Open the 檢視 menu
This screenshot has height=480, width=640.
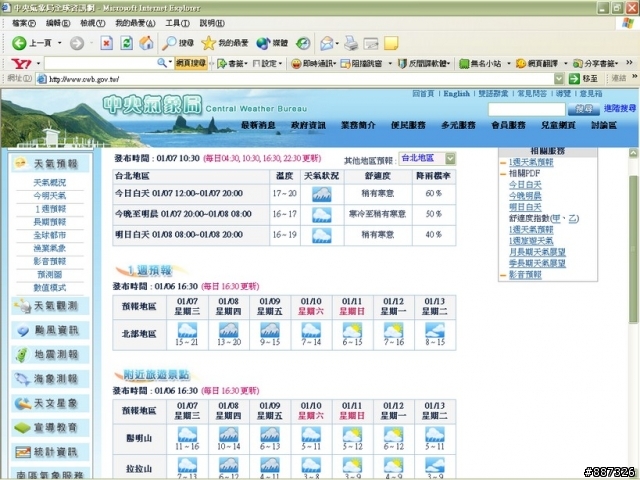[93, 23]
